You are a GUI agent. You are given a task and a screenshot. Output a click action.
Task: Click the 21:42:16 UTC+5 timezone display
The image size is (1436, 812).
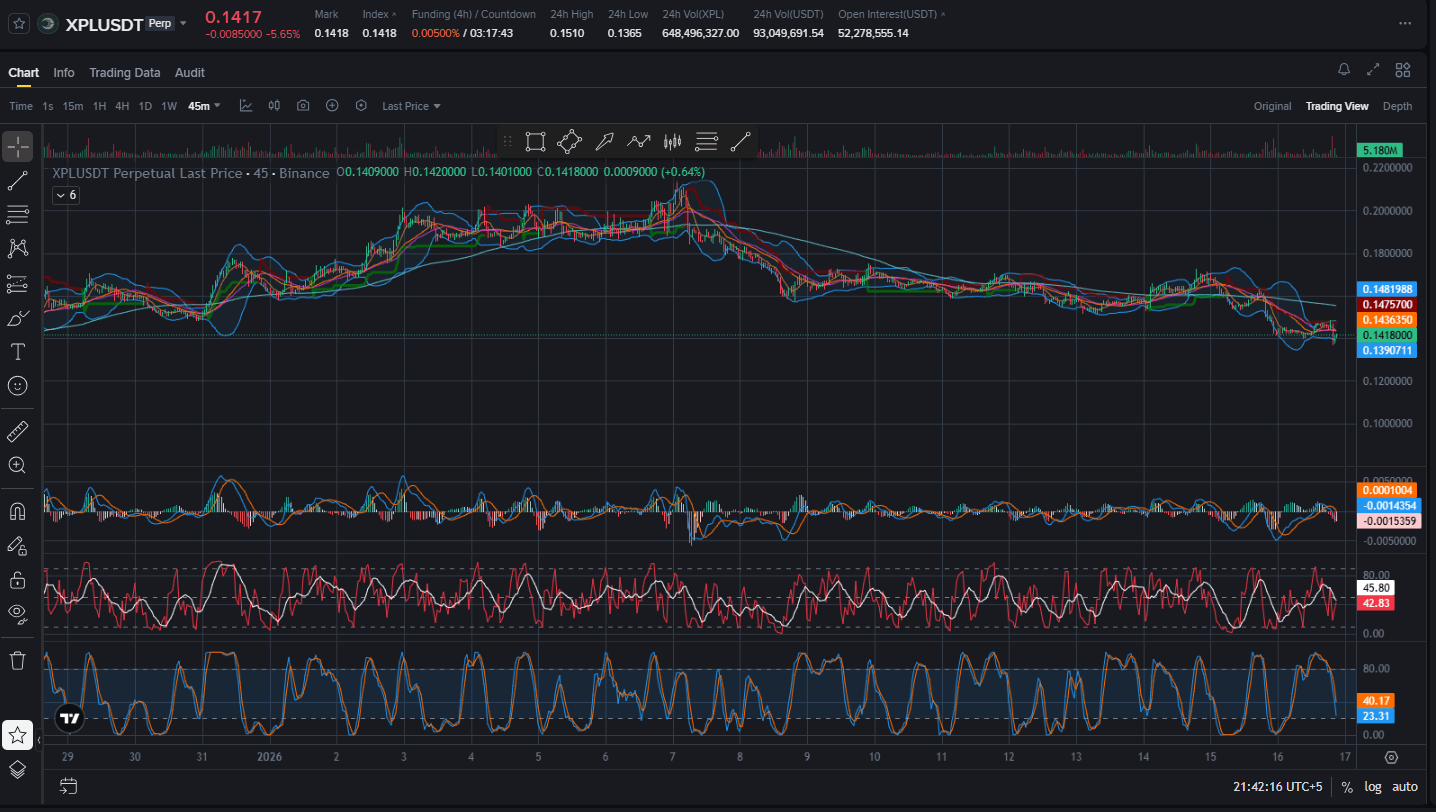(1276, 787)
